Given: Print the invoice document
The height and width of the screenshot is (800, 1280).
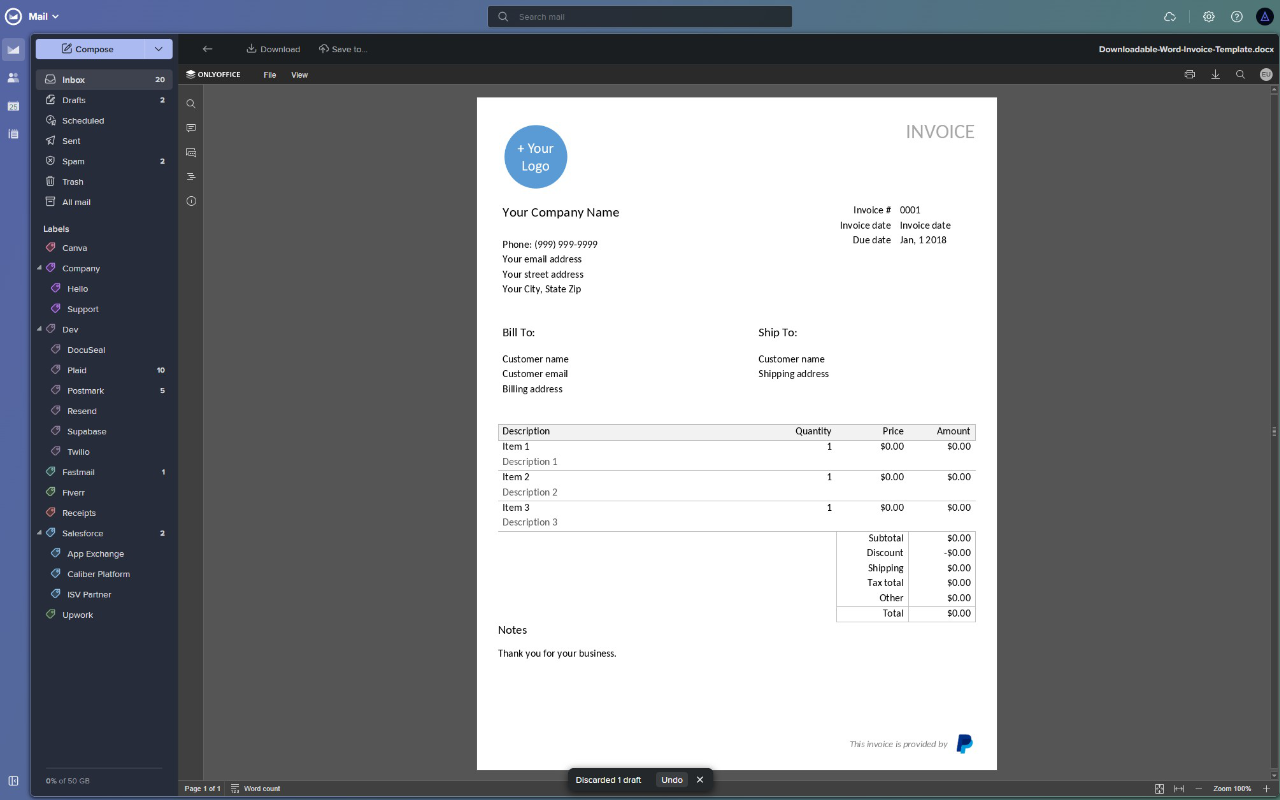Looking at the screenshot, I should pyautogui.click(x=1189, y=74).
